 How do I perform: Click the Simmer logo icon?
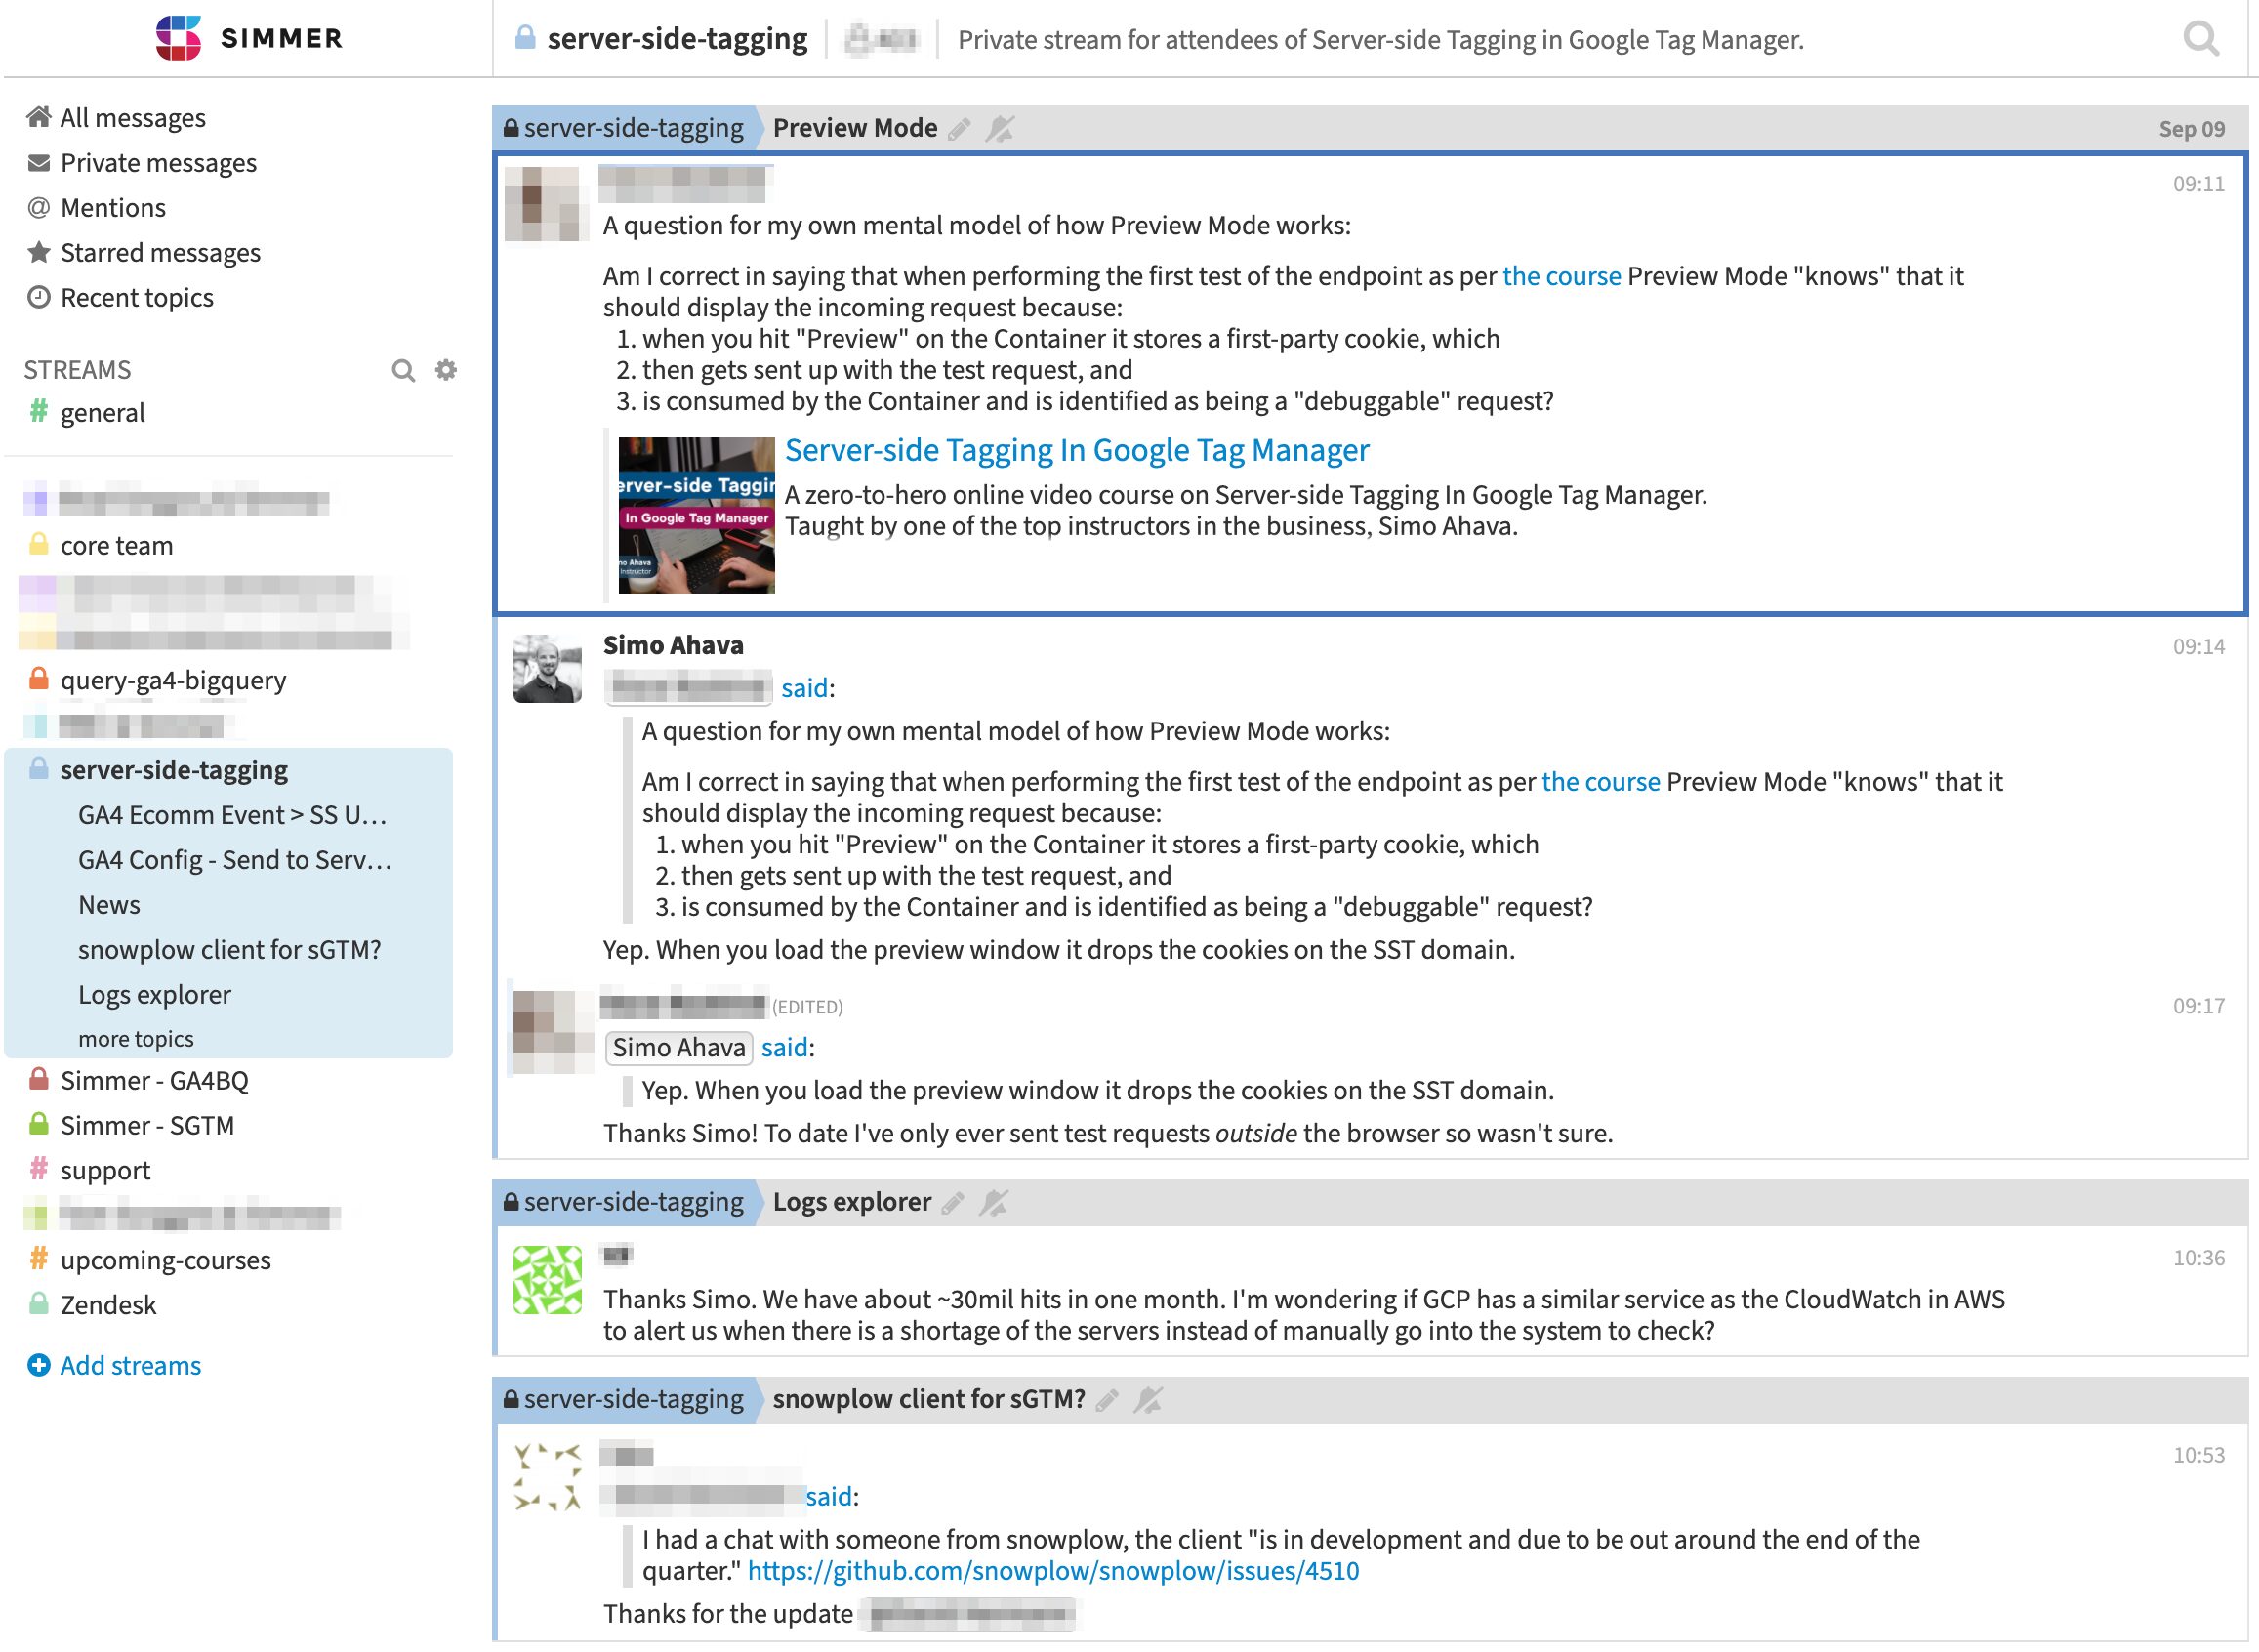click(x=178, y=38)
